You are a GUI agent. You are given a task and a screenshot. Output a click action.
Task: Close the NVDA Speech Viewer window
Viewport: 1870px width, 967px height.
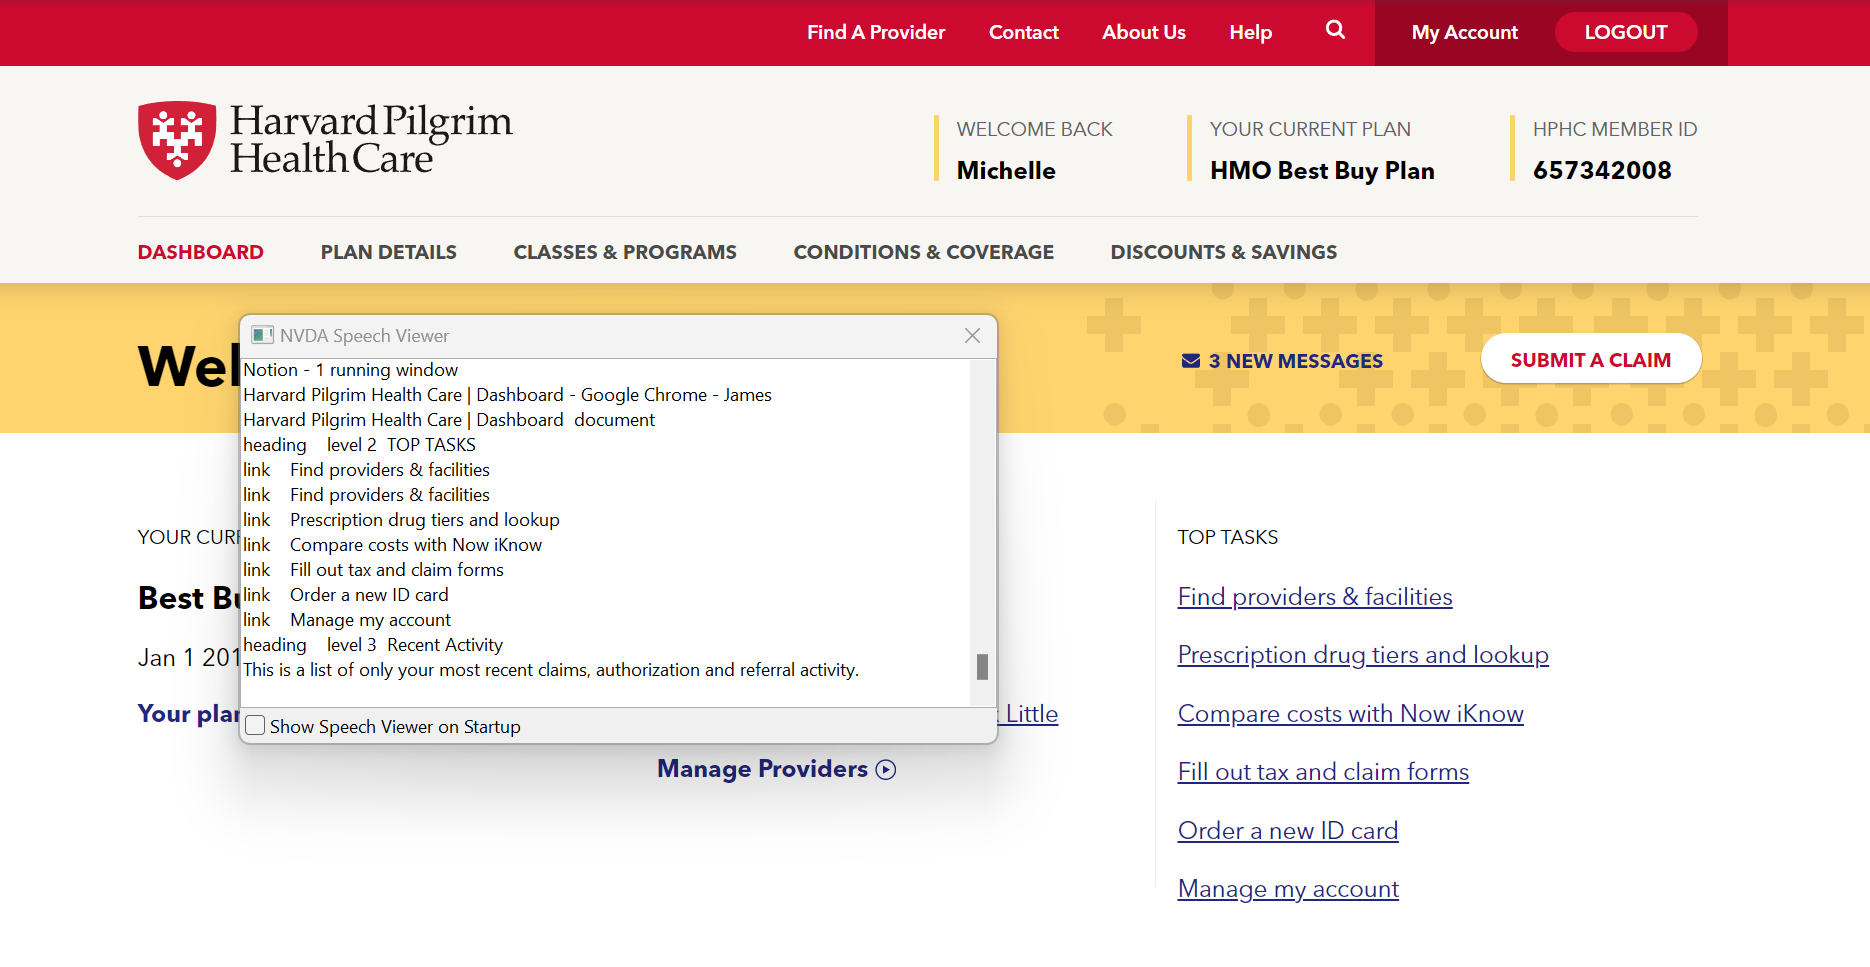[972, 336]
